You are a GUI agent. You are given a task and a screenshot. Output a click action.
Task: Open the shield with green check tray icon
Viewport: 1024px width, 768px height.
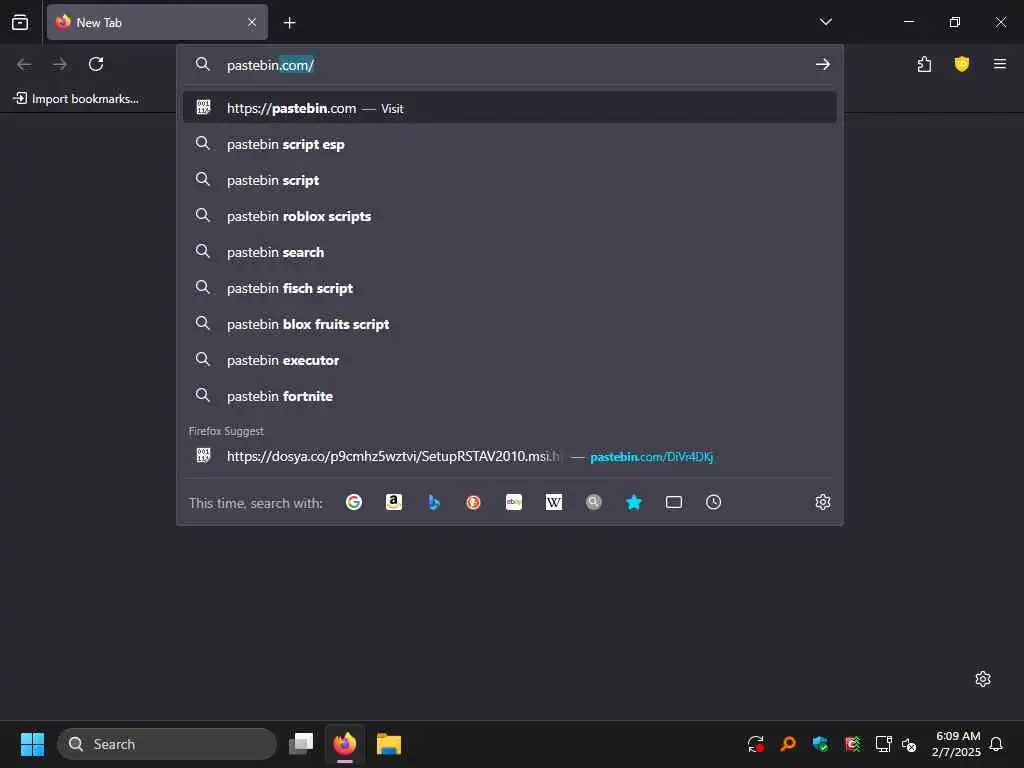click(820, 744)
